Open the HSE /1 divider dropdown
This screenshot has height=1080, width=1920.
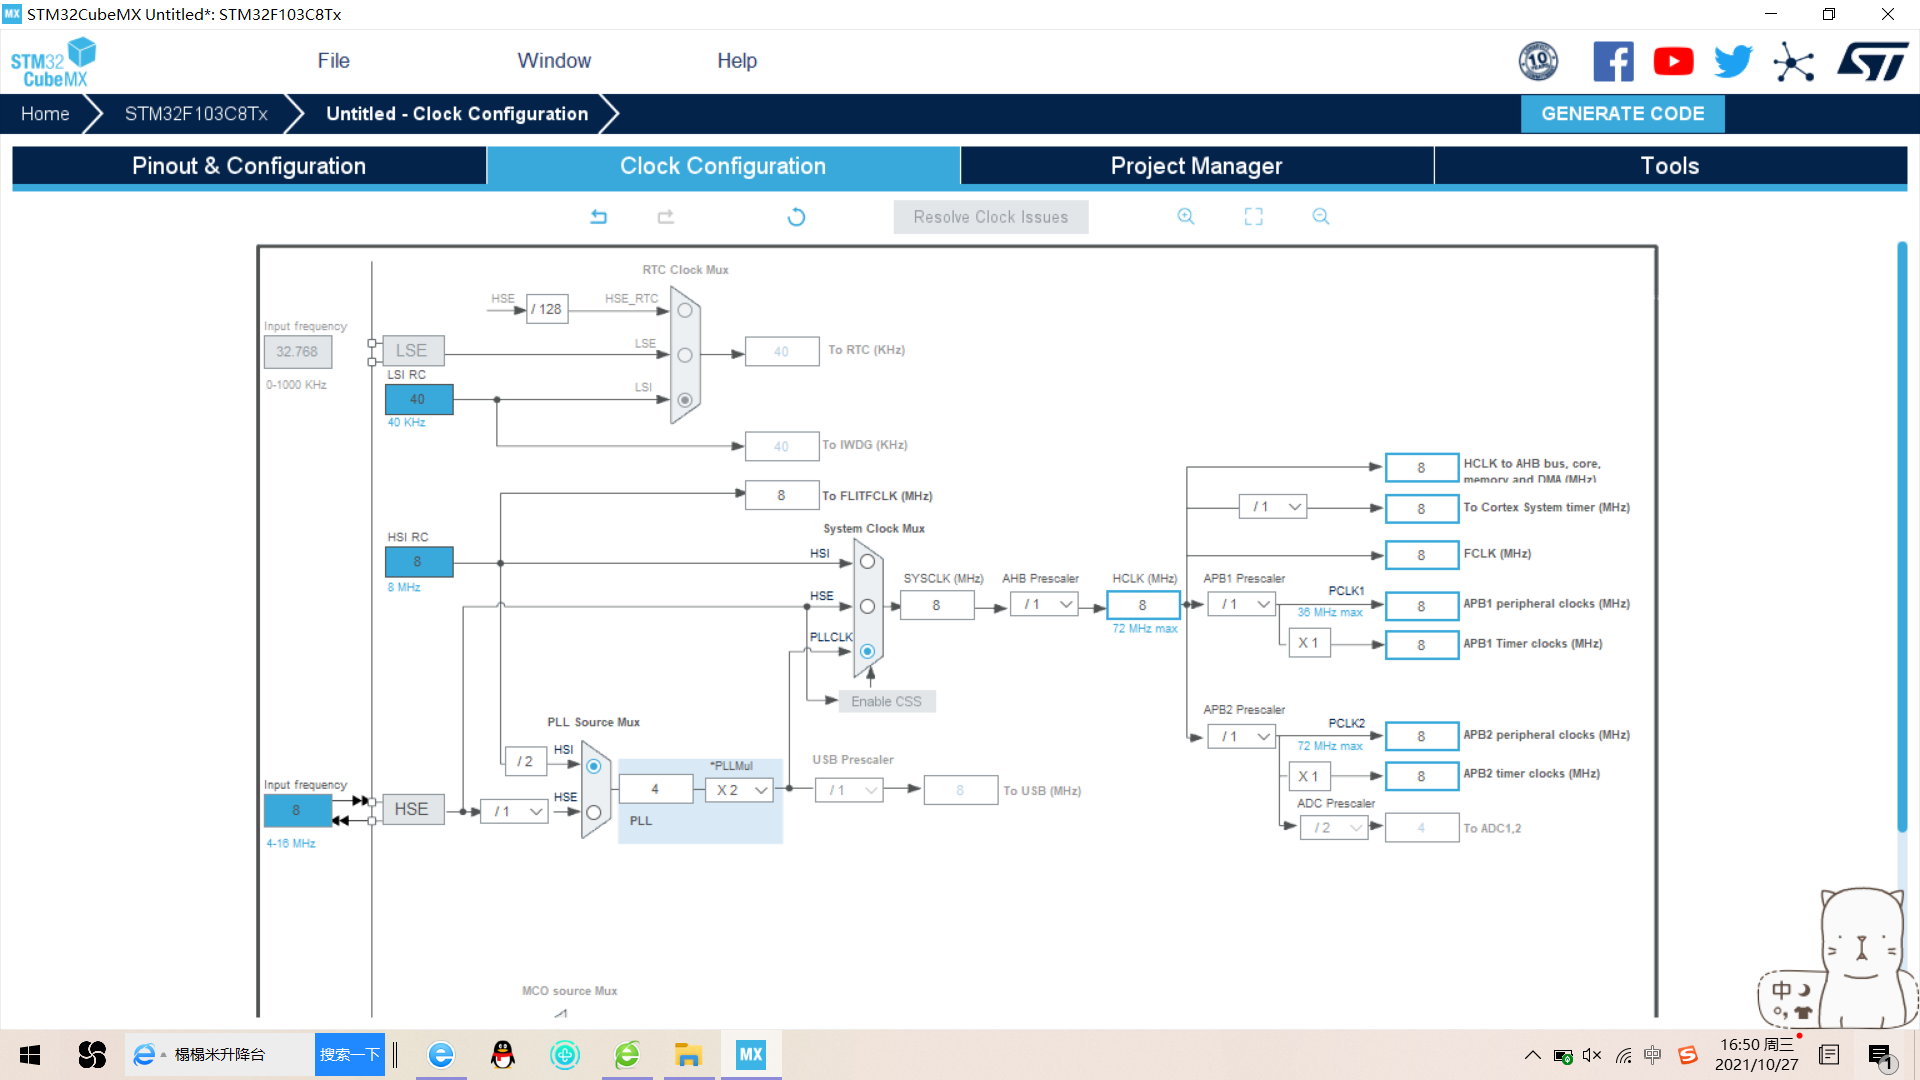pos(514,811)
